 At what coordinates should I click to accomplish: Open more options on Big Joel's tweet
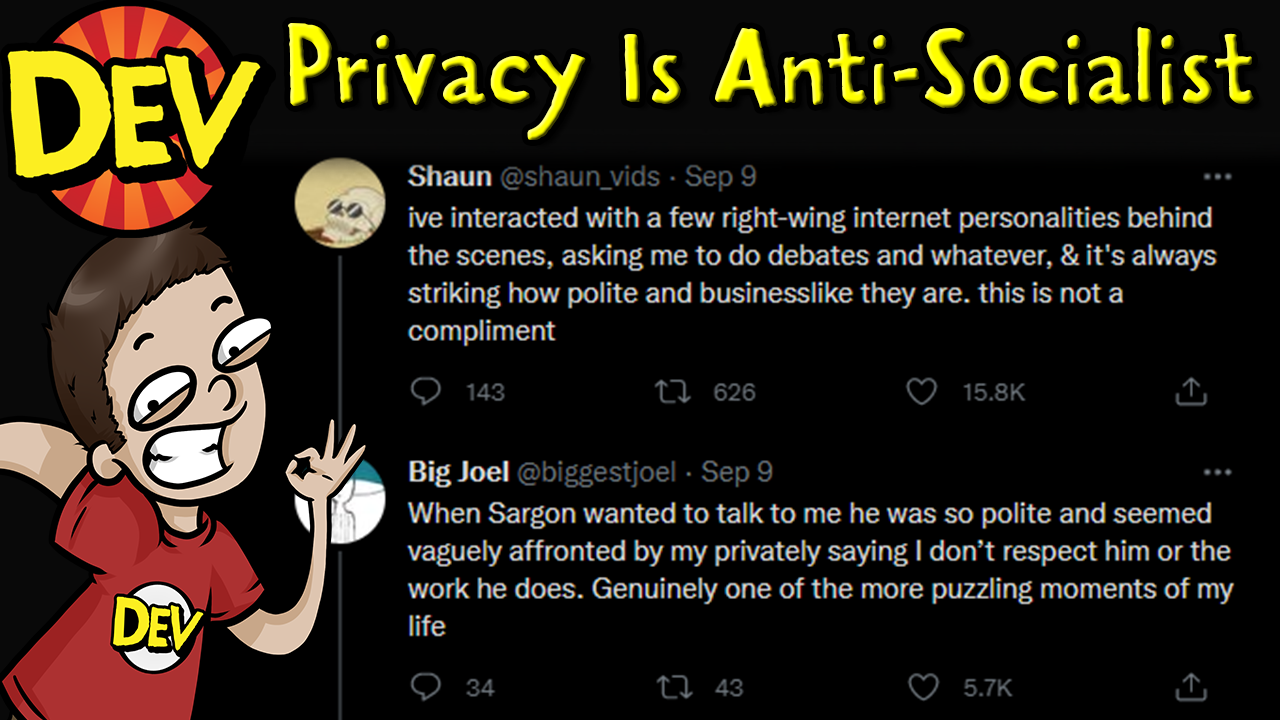point(1217,472)
